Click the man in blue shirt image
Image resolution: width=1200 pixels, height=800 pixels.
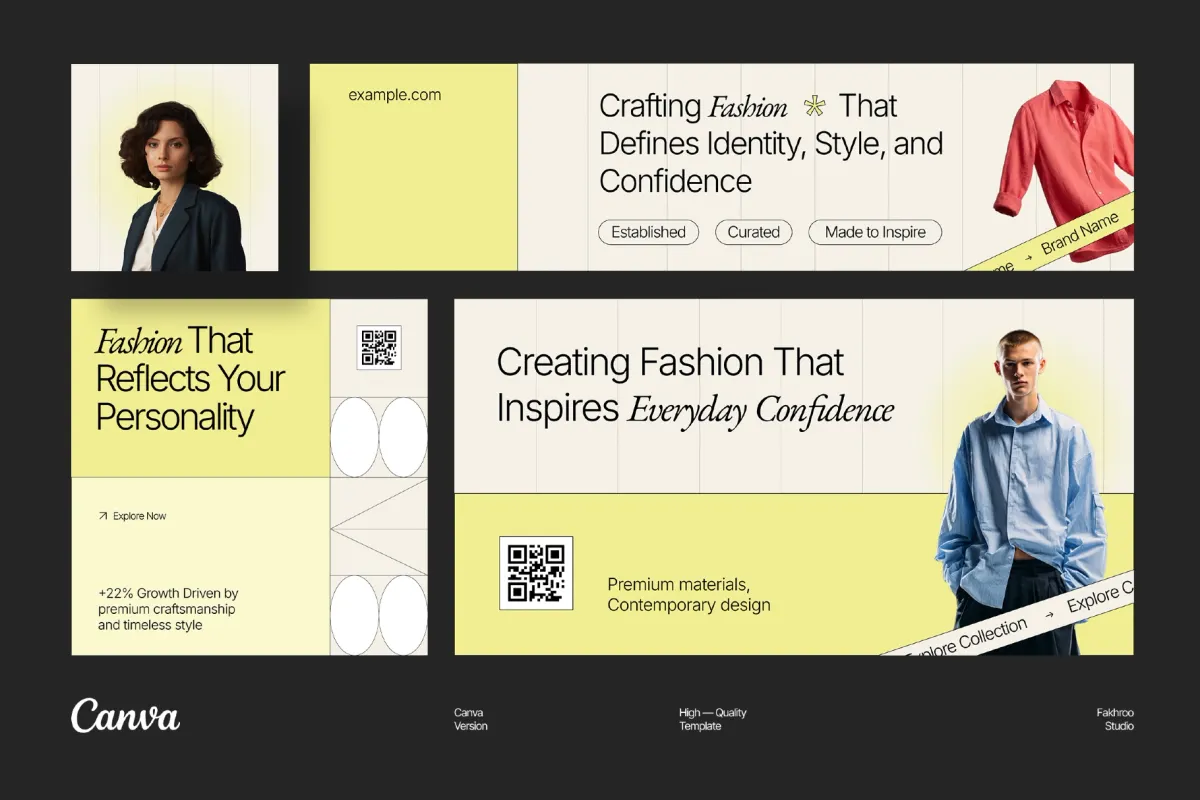pyautogui.click(x=1020, y=490)
